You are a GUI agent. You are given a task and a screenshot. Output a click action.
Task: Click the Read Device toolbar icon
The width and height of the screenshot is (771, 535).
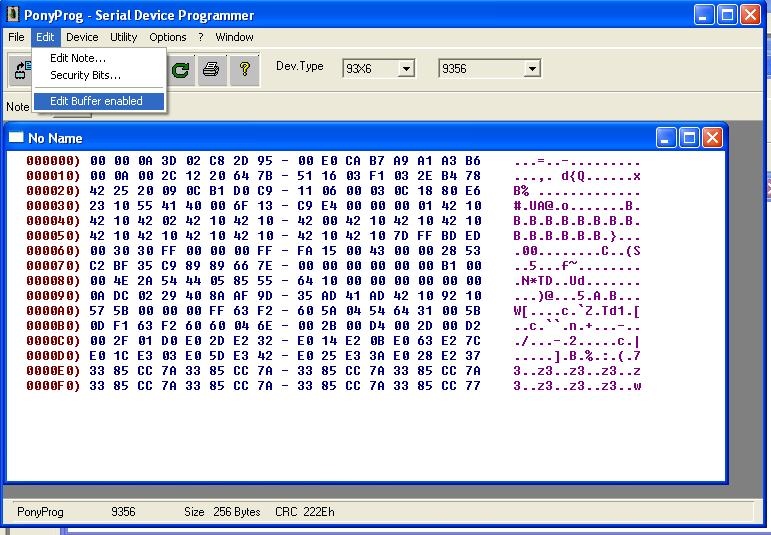(21, 70)
